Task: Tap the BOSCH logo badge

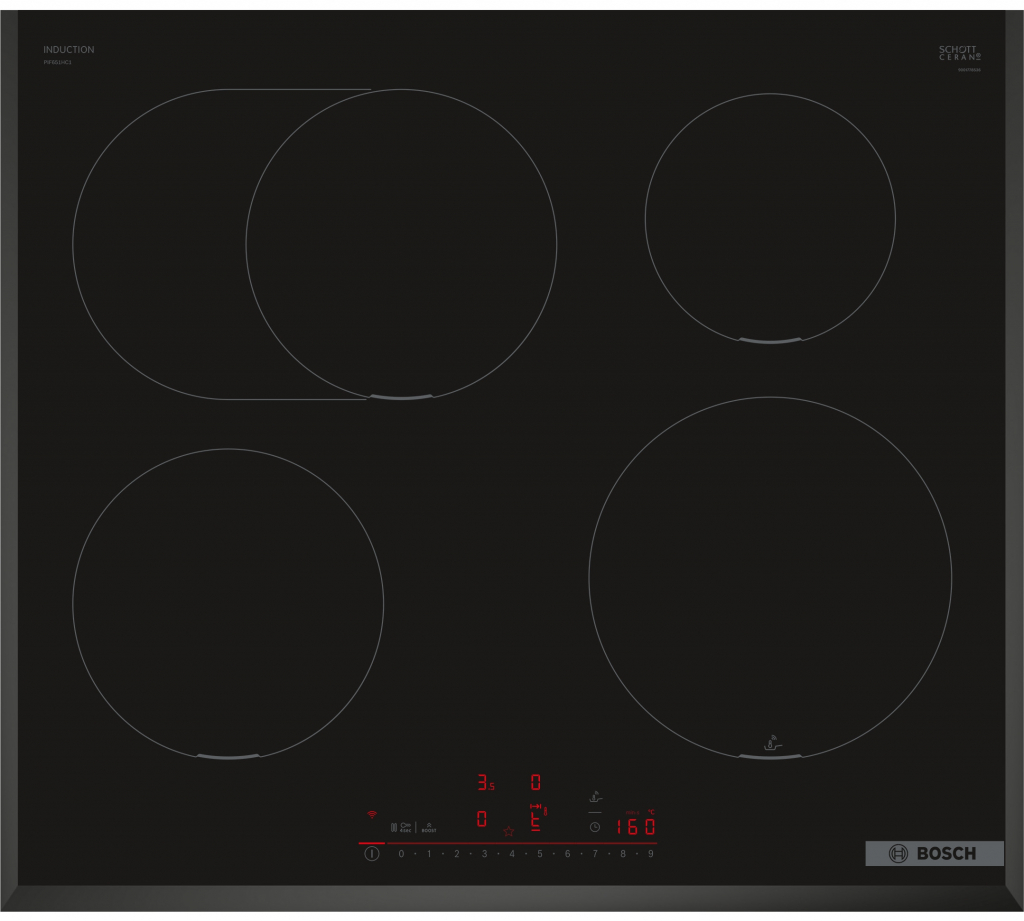Action: 934,853
